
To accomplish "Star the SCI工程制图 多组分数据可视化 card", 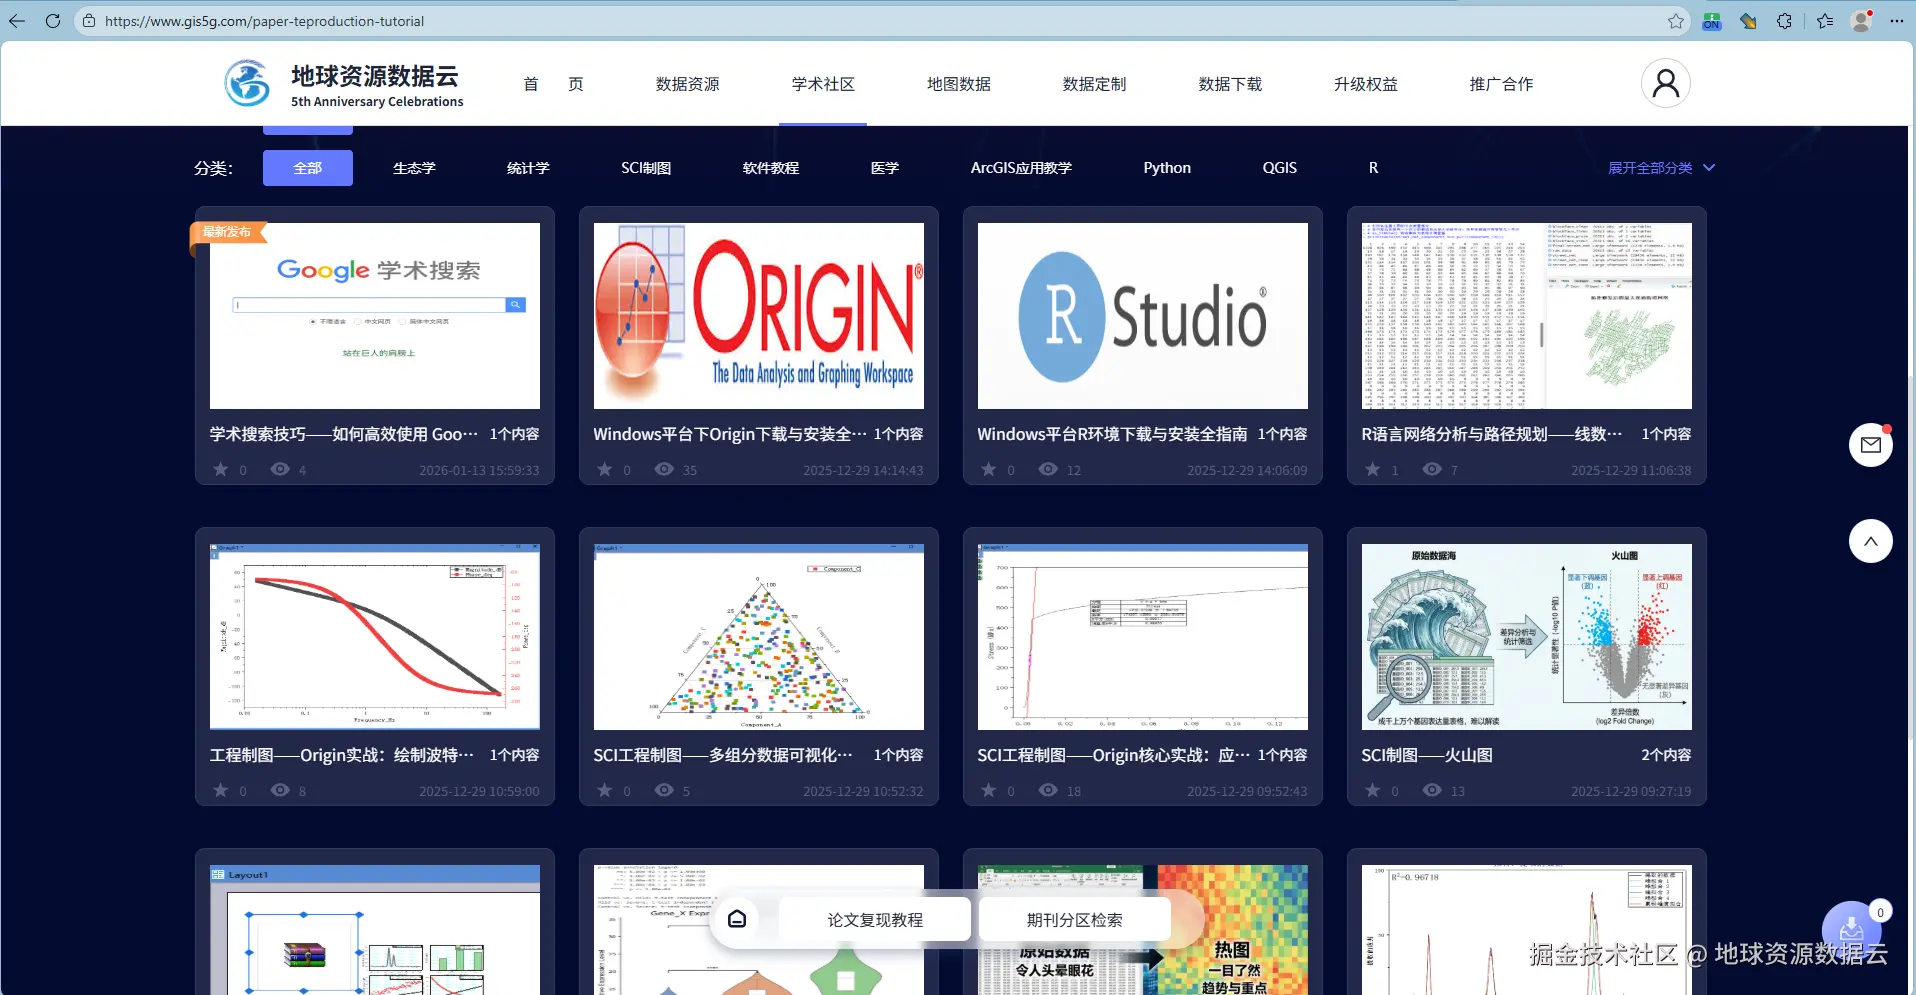I will click(605, 790).
